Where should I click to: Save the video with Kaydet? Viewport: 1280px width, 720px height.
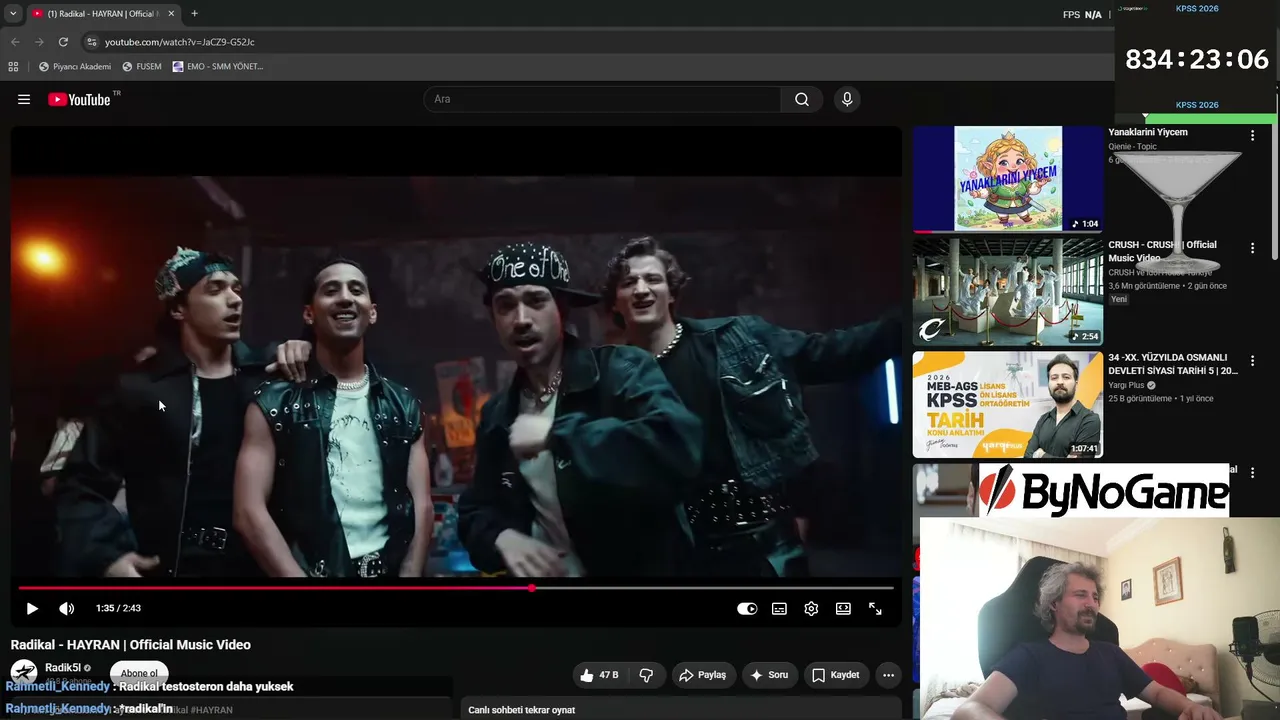836,675
